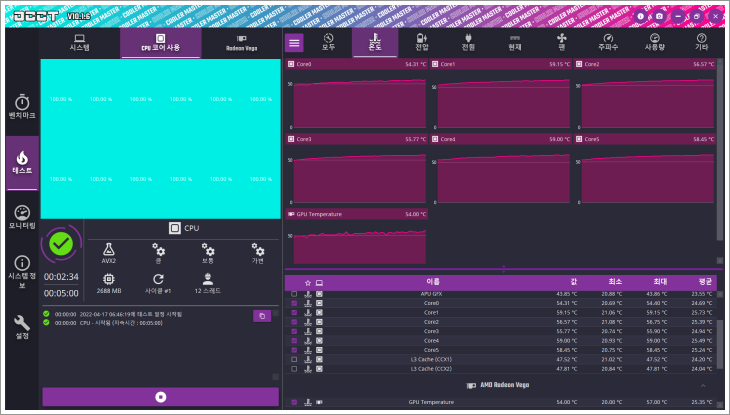
Task: Open 설정 wrench settings in sidebar
Action: [x=22, y=327]
